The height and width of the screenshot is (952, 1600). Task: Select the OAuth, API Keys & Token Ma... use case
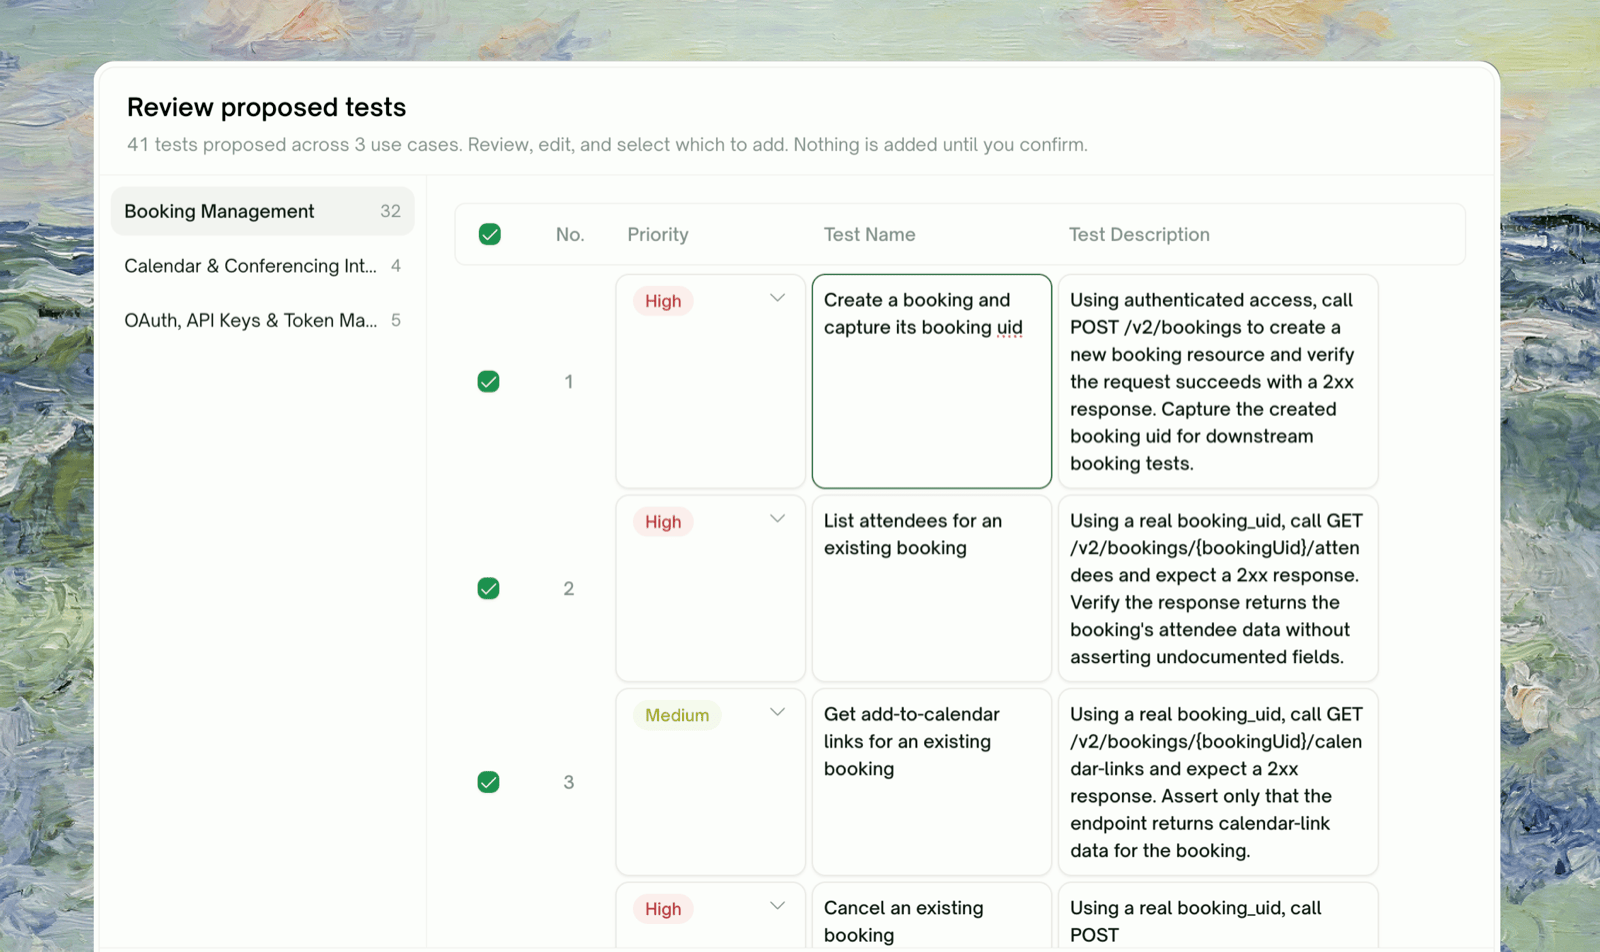[x=262, y=320]
